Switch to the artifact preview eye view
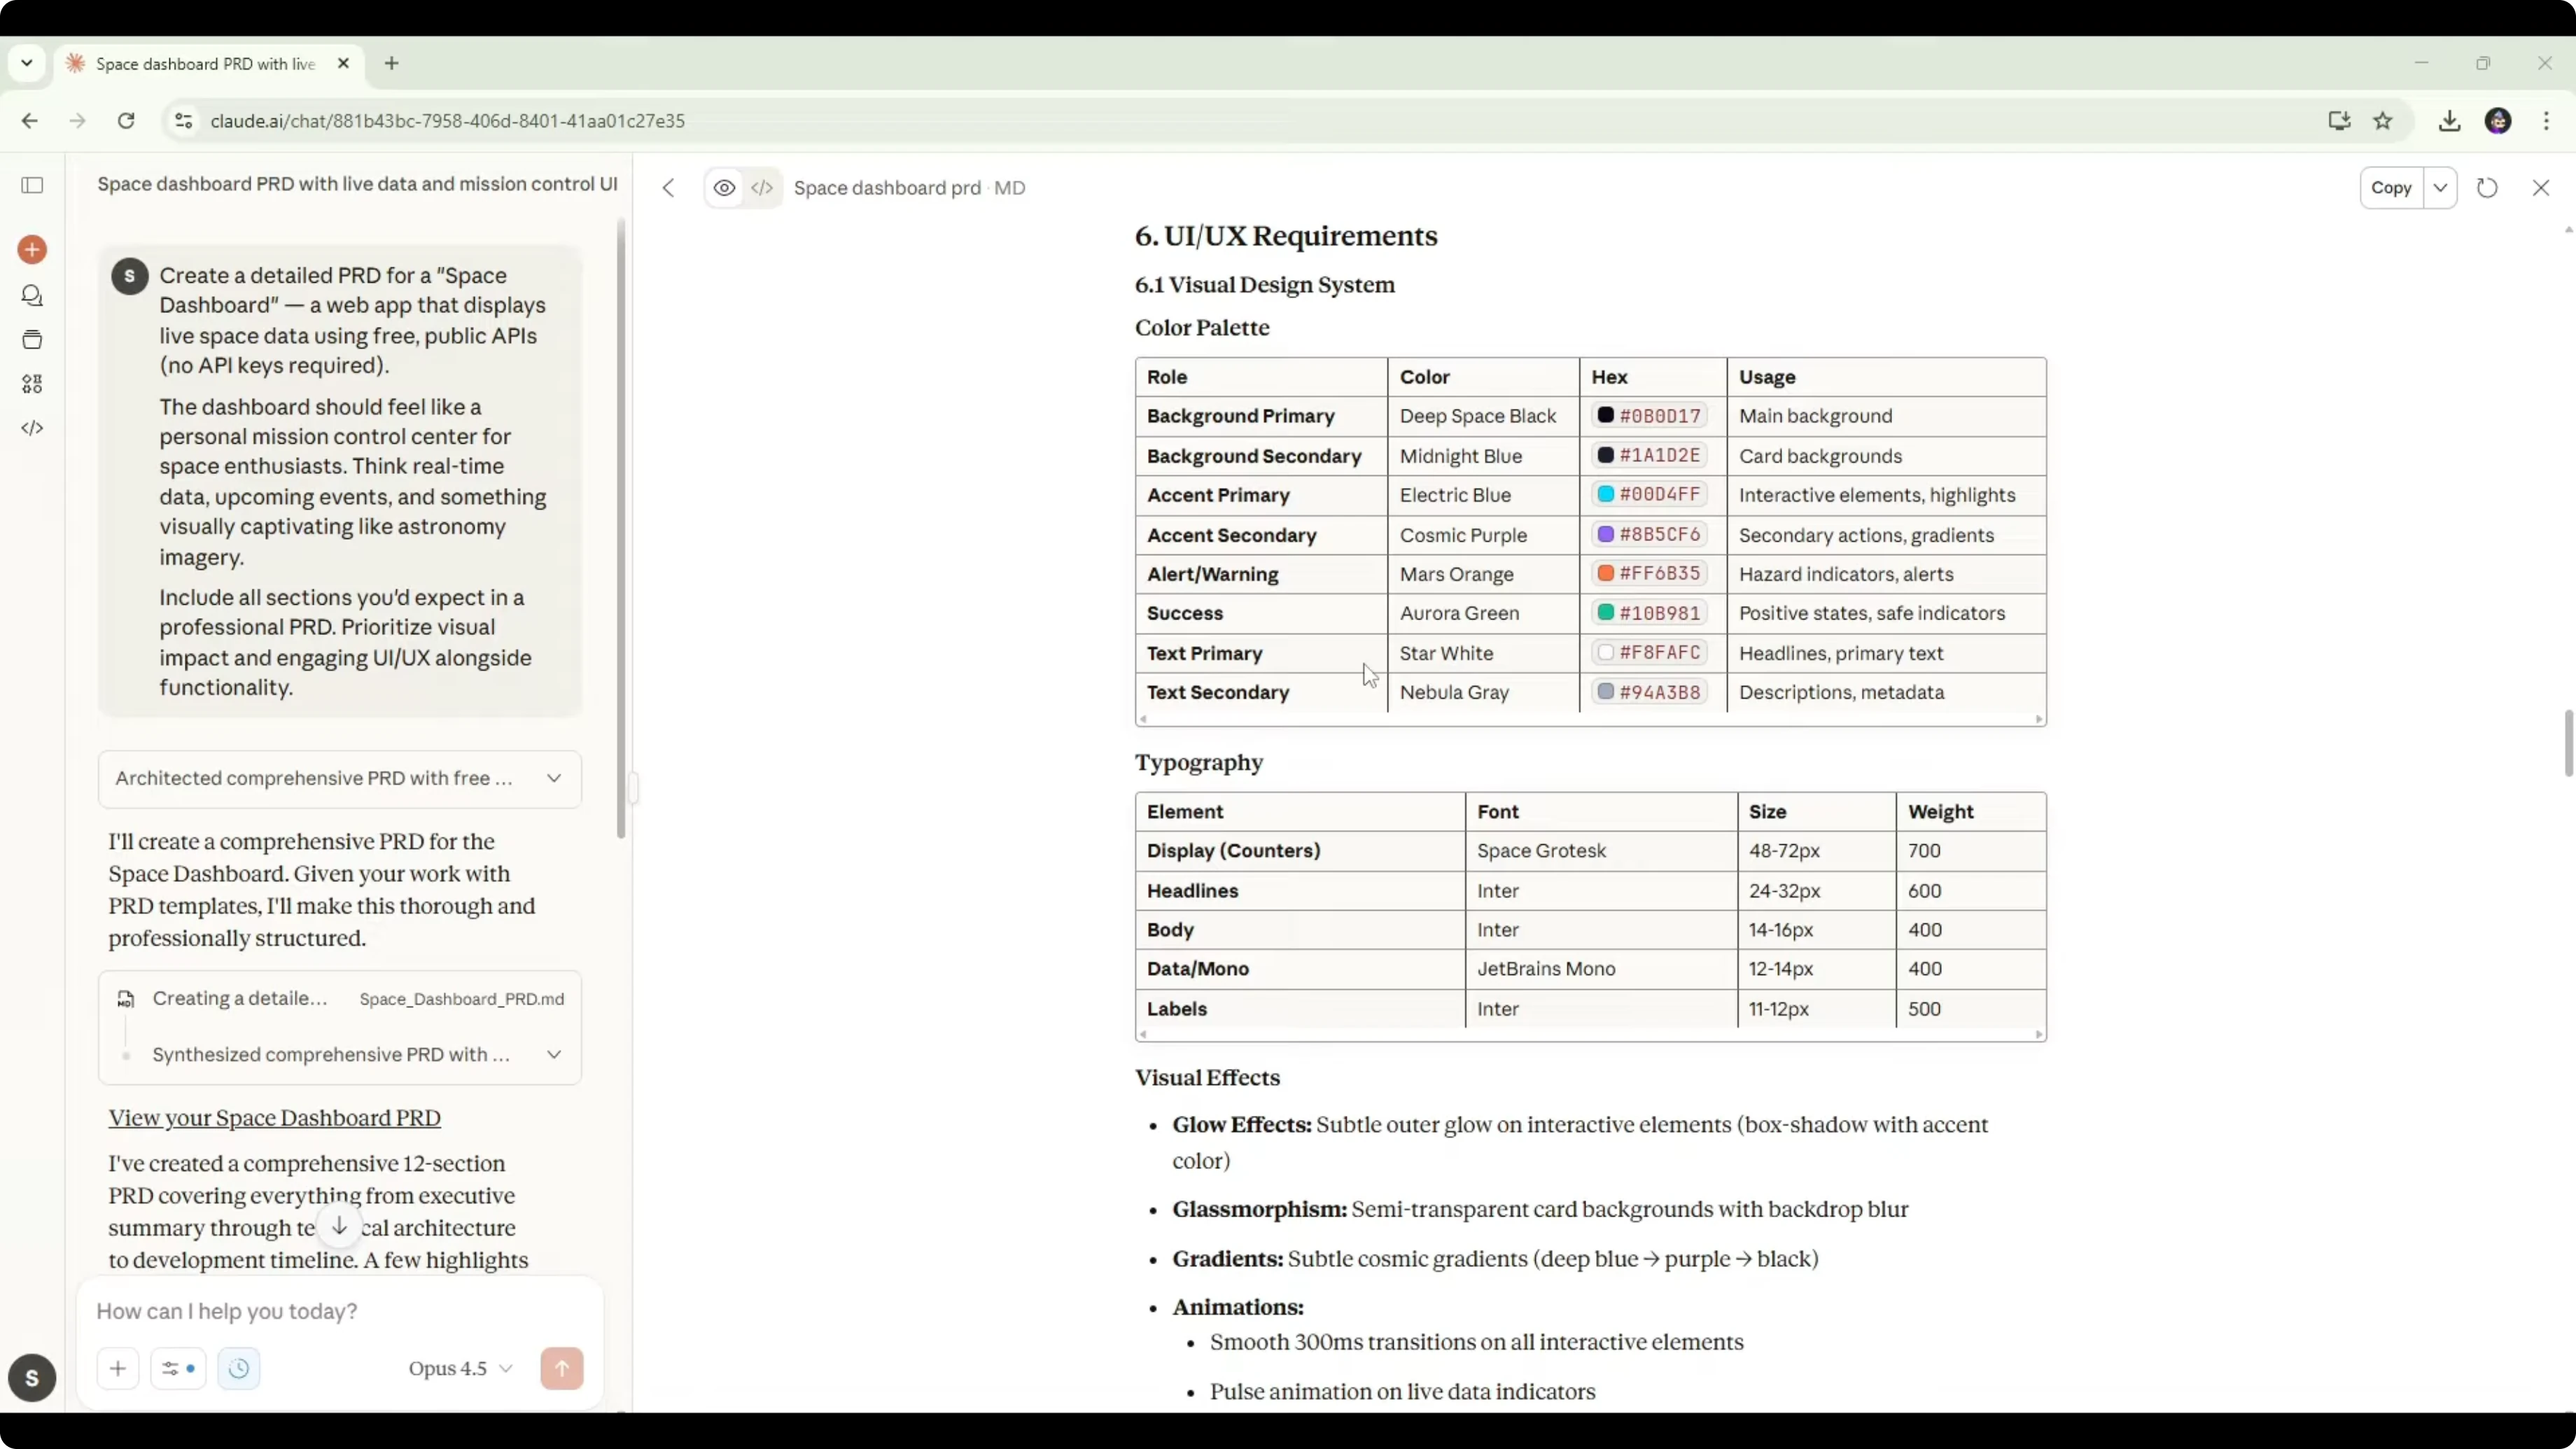The image size is (2576, 1449). (x=724, y=188)
